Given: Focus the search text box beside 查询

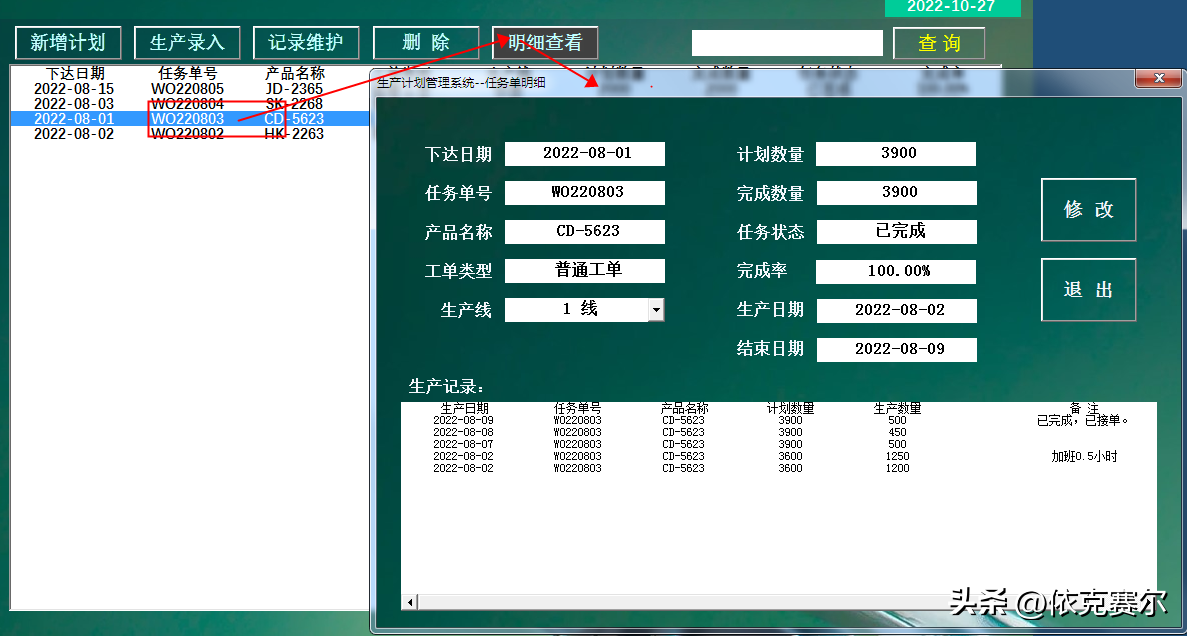Looking at the screenshot, I should [787, 43].
